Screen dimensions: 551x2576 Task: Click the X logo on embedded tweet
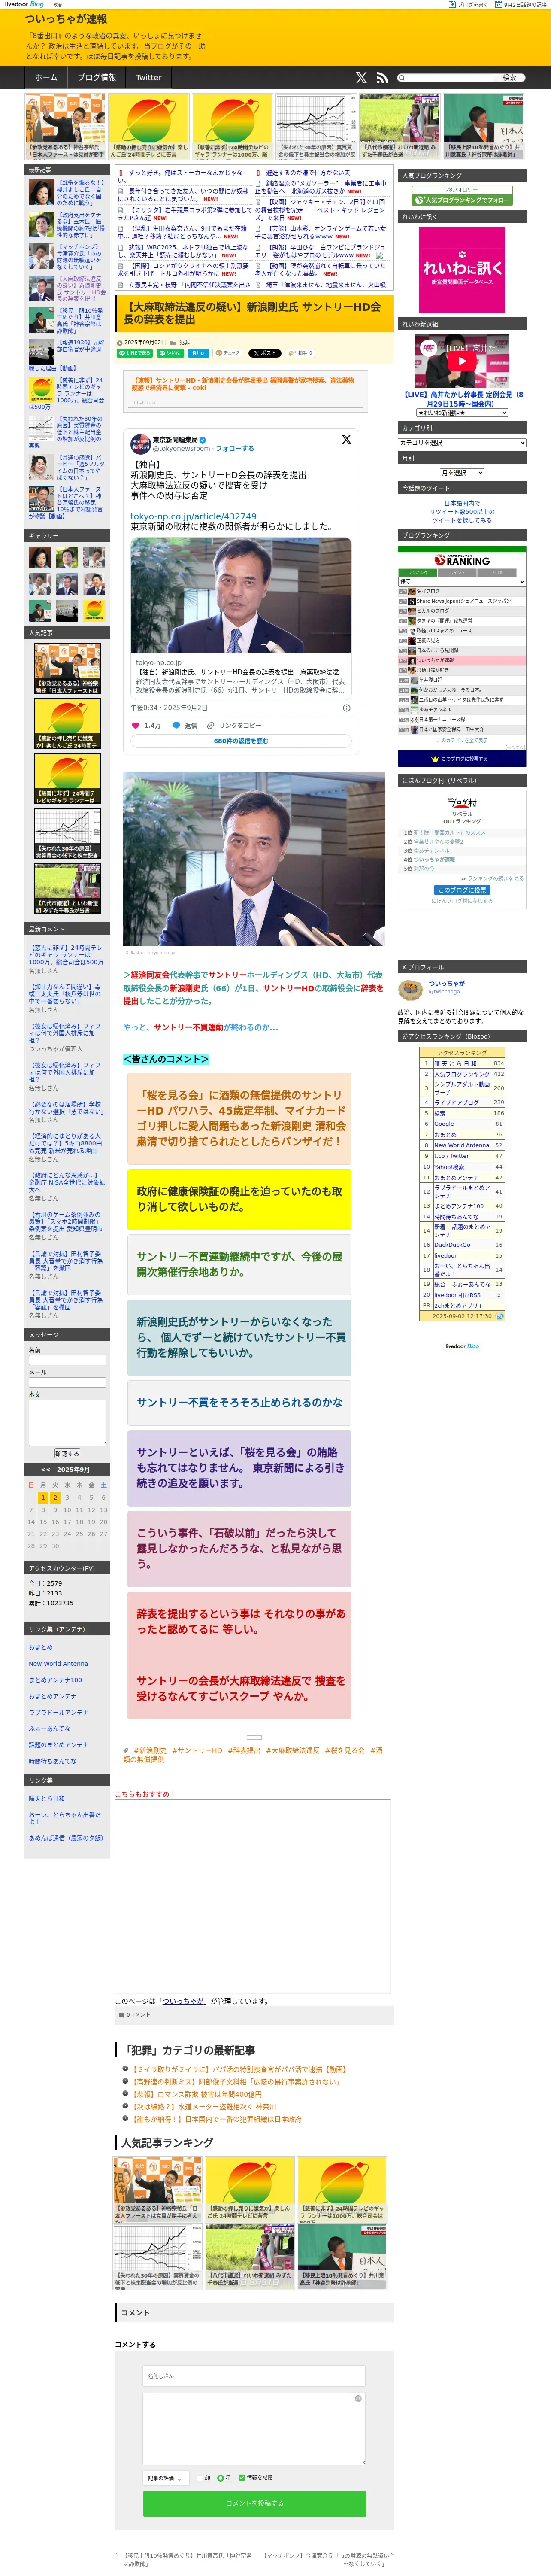(x=346, y=439)
